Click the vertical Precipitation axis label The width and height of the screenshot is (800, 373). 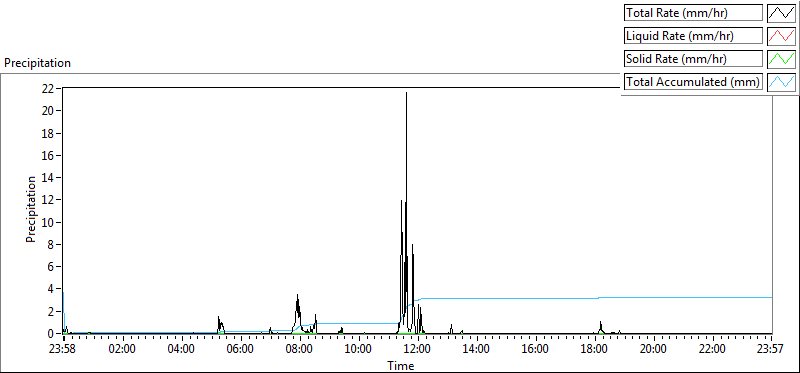click(31, 209)
